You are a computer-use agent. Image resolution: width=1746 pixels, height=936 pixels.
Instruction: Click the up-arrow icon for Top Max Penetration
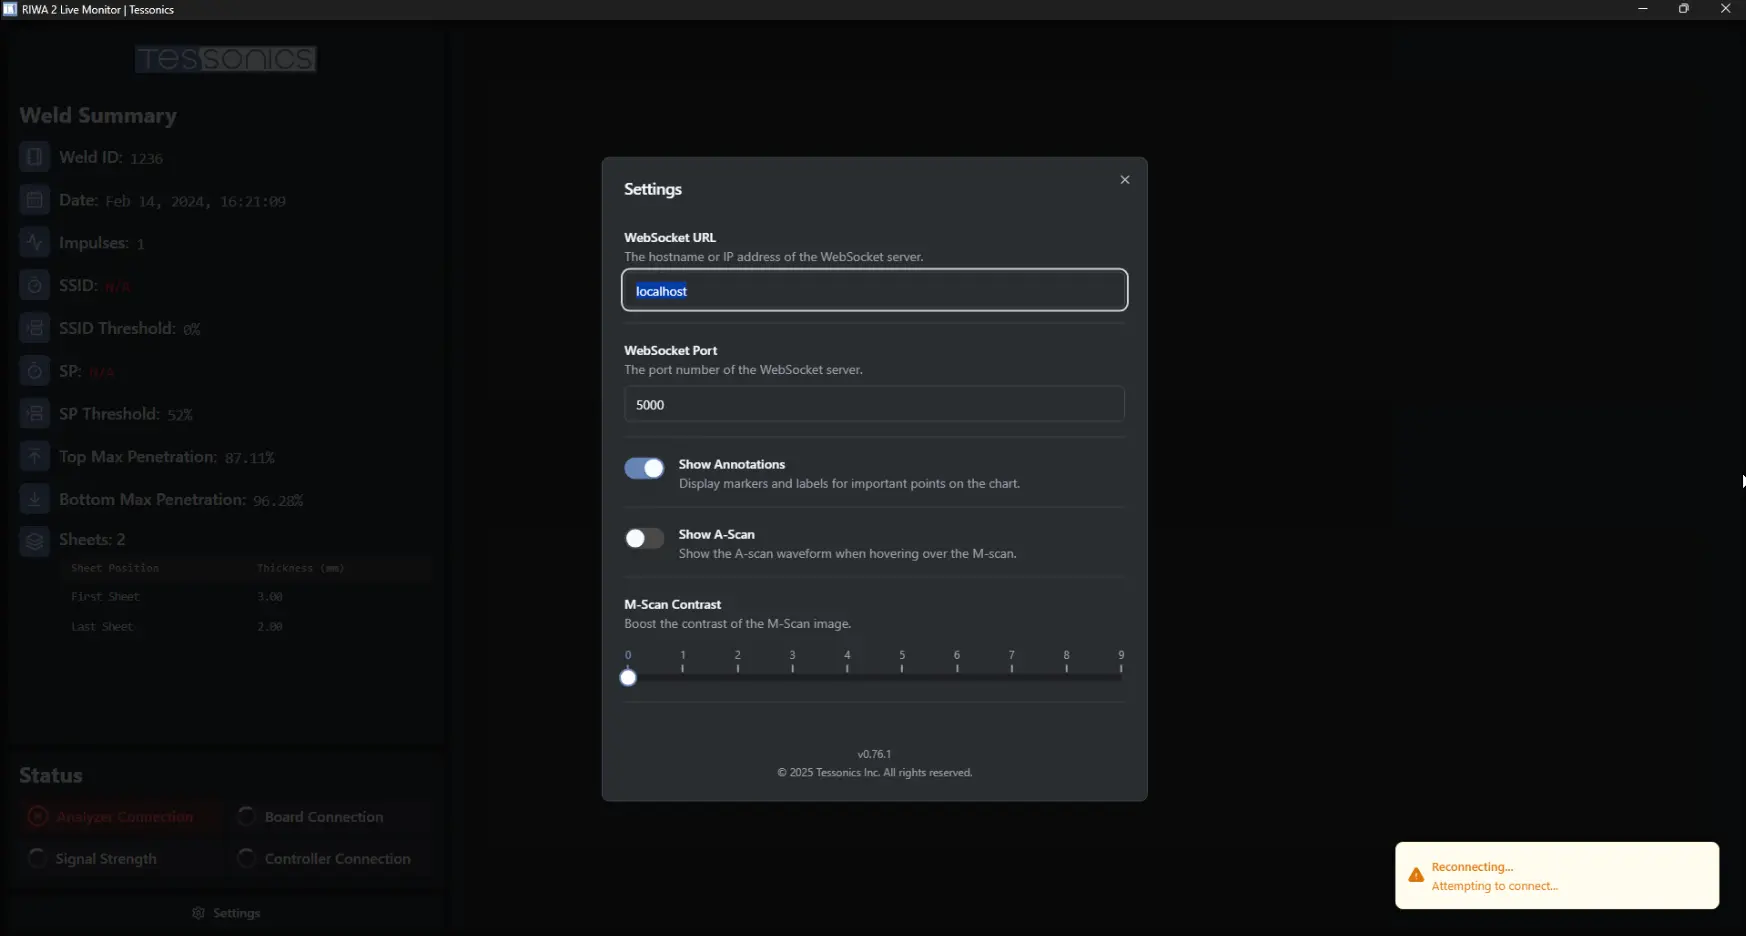[34, 456]
